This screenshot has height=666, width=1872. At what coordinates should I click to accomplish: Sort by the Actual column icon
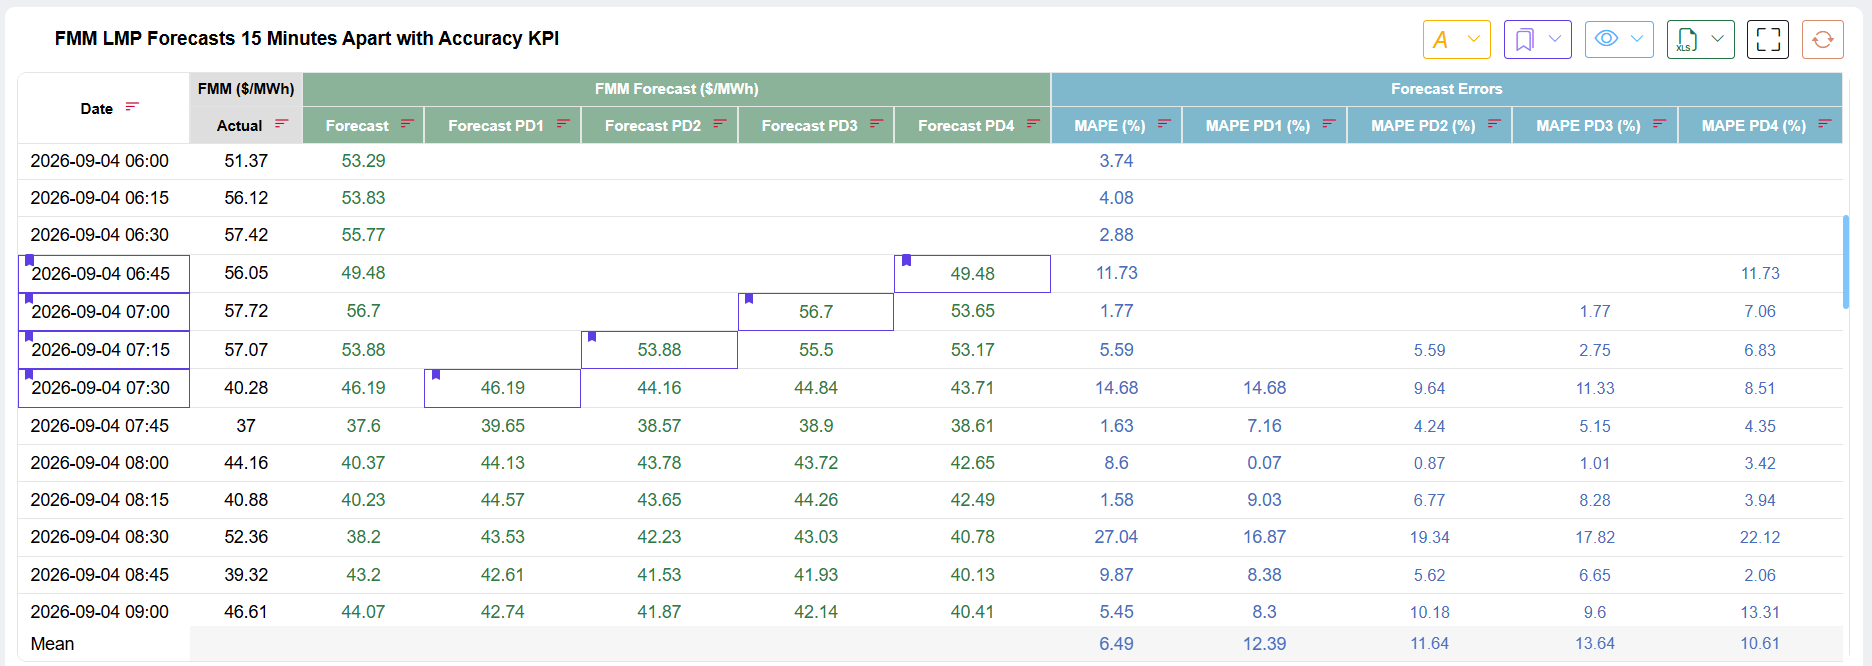[x=281, y=124]
